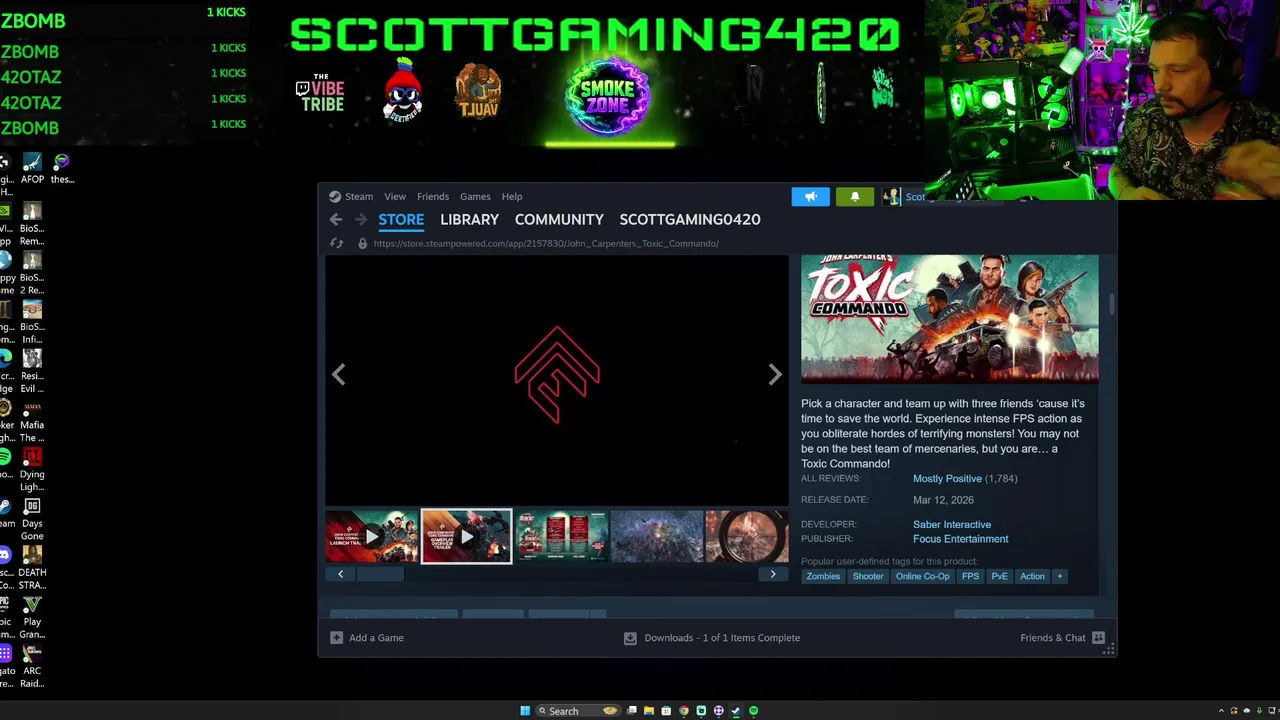Screen dimensions: 1280x720
Task: Select the Shooter tag
Action: [x=868, y=576]
